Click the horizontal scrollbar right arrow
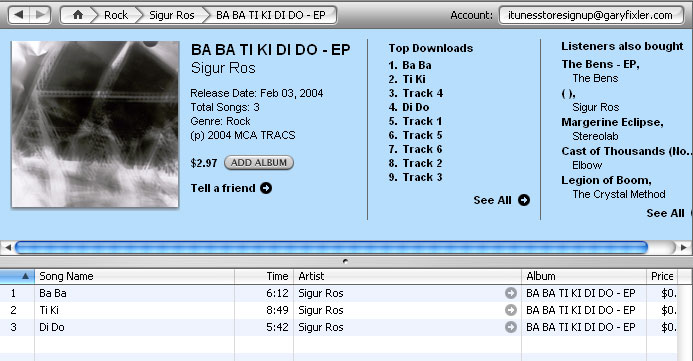Viewport: 693px width, 361px height. tap(683, 247)
